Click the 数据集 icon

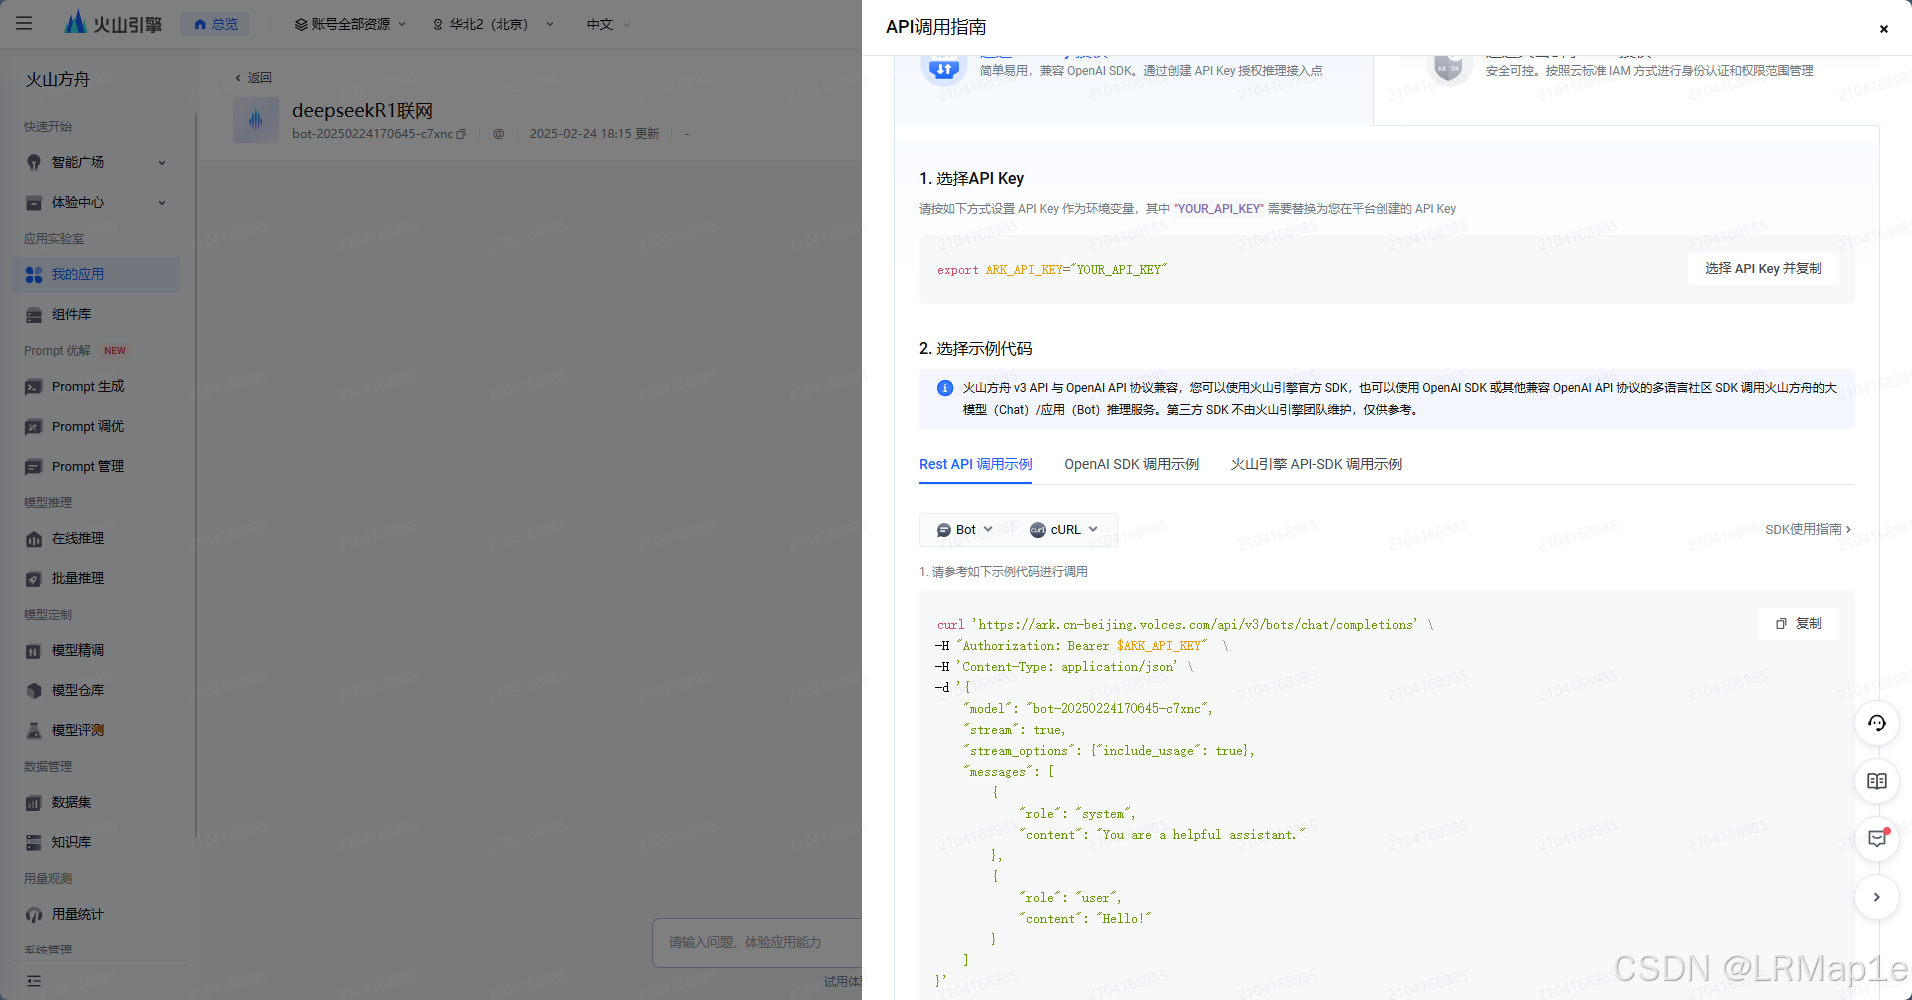pos(34,803)
